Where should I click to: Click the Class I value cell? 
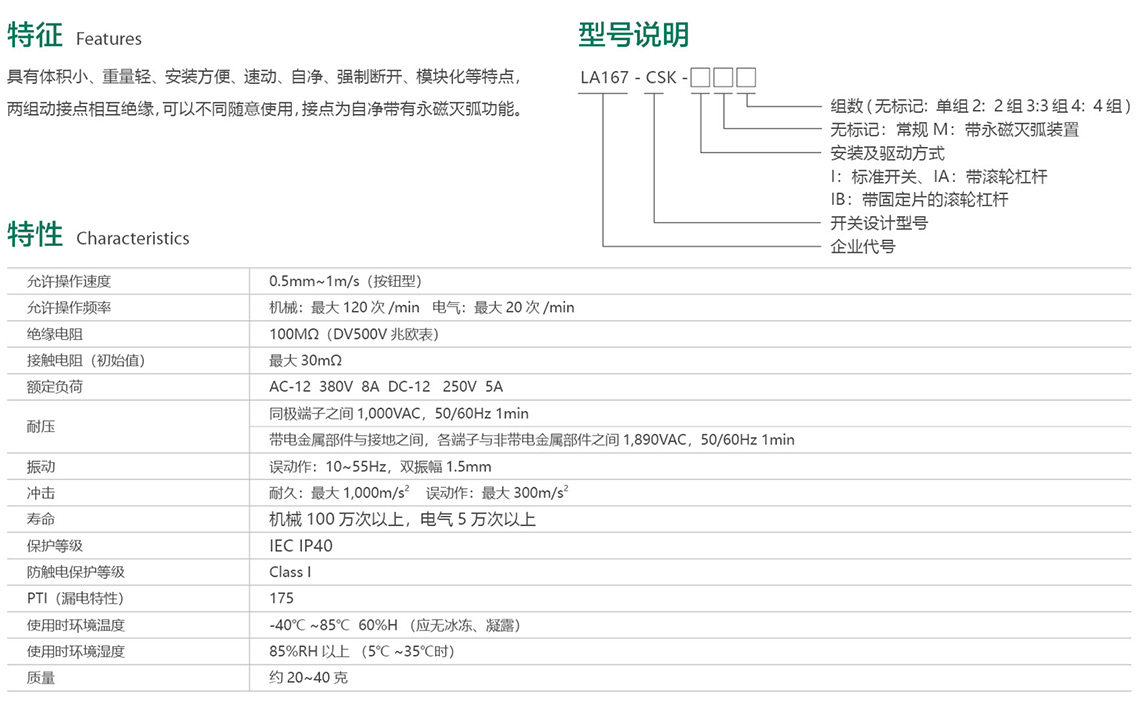(x=290, y=572)
